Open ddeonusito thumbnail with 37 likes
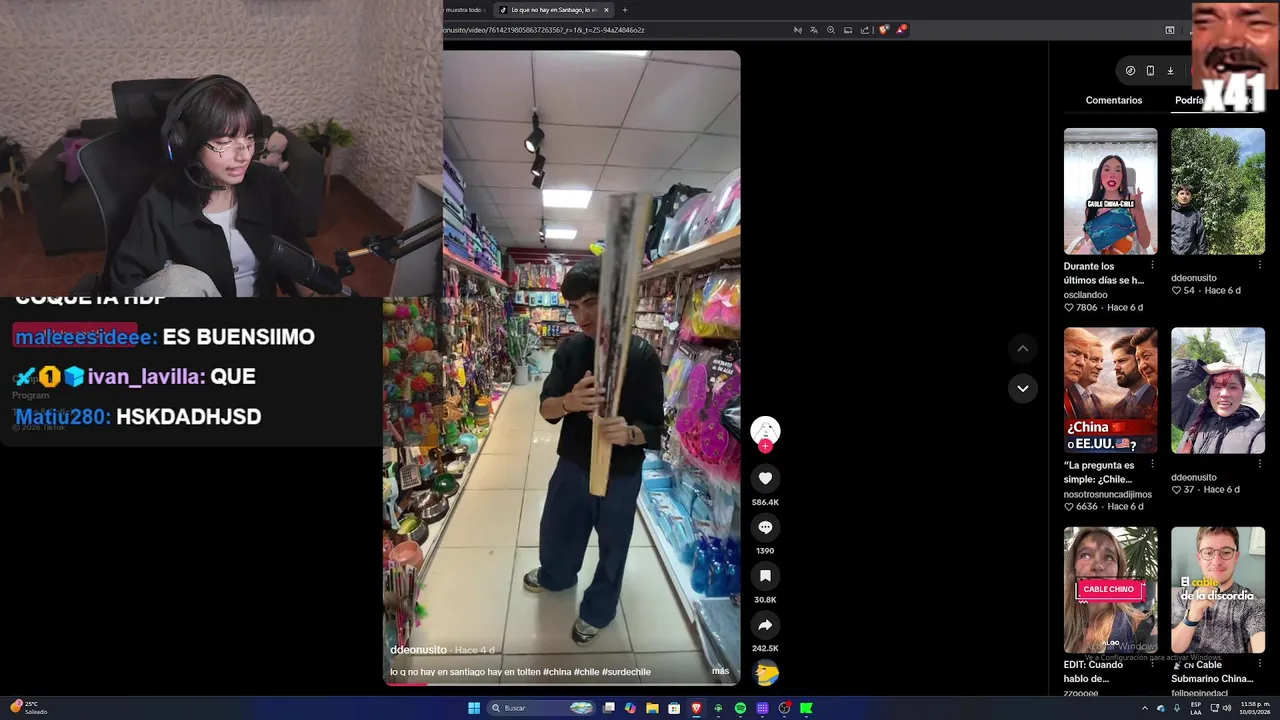Image resolution: width=1280 pixels, height=720 pixels. tap(1218, 390)
